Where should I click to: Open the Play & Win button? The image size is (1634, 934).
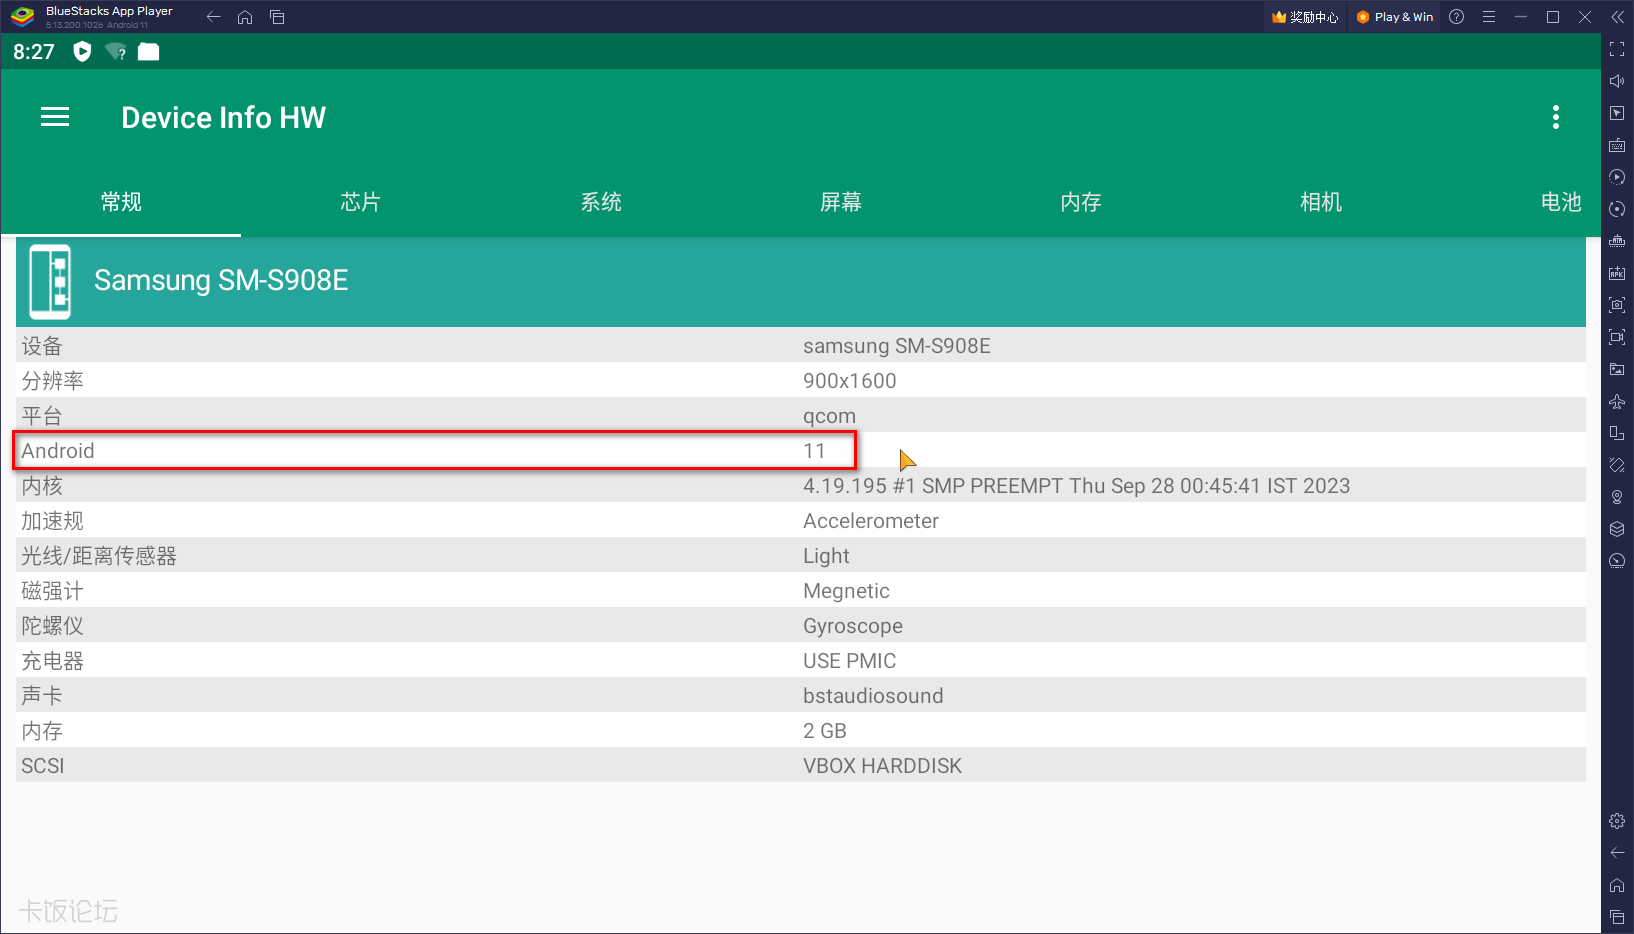[x=1395, y=17]
